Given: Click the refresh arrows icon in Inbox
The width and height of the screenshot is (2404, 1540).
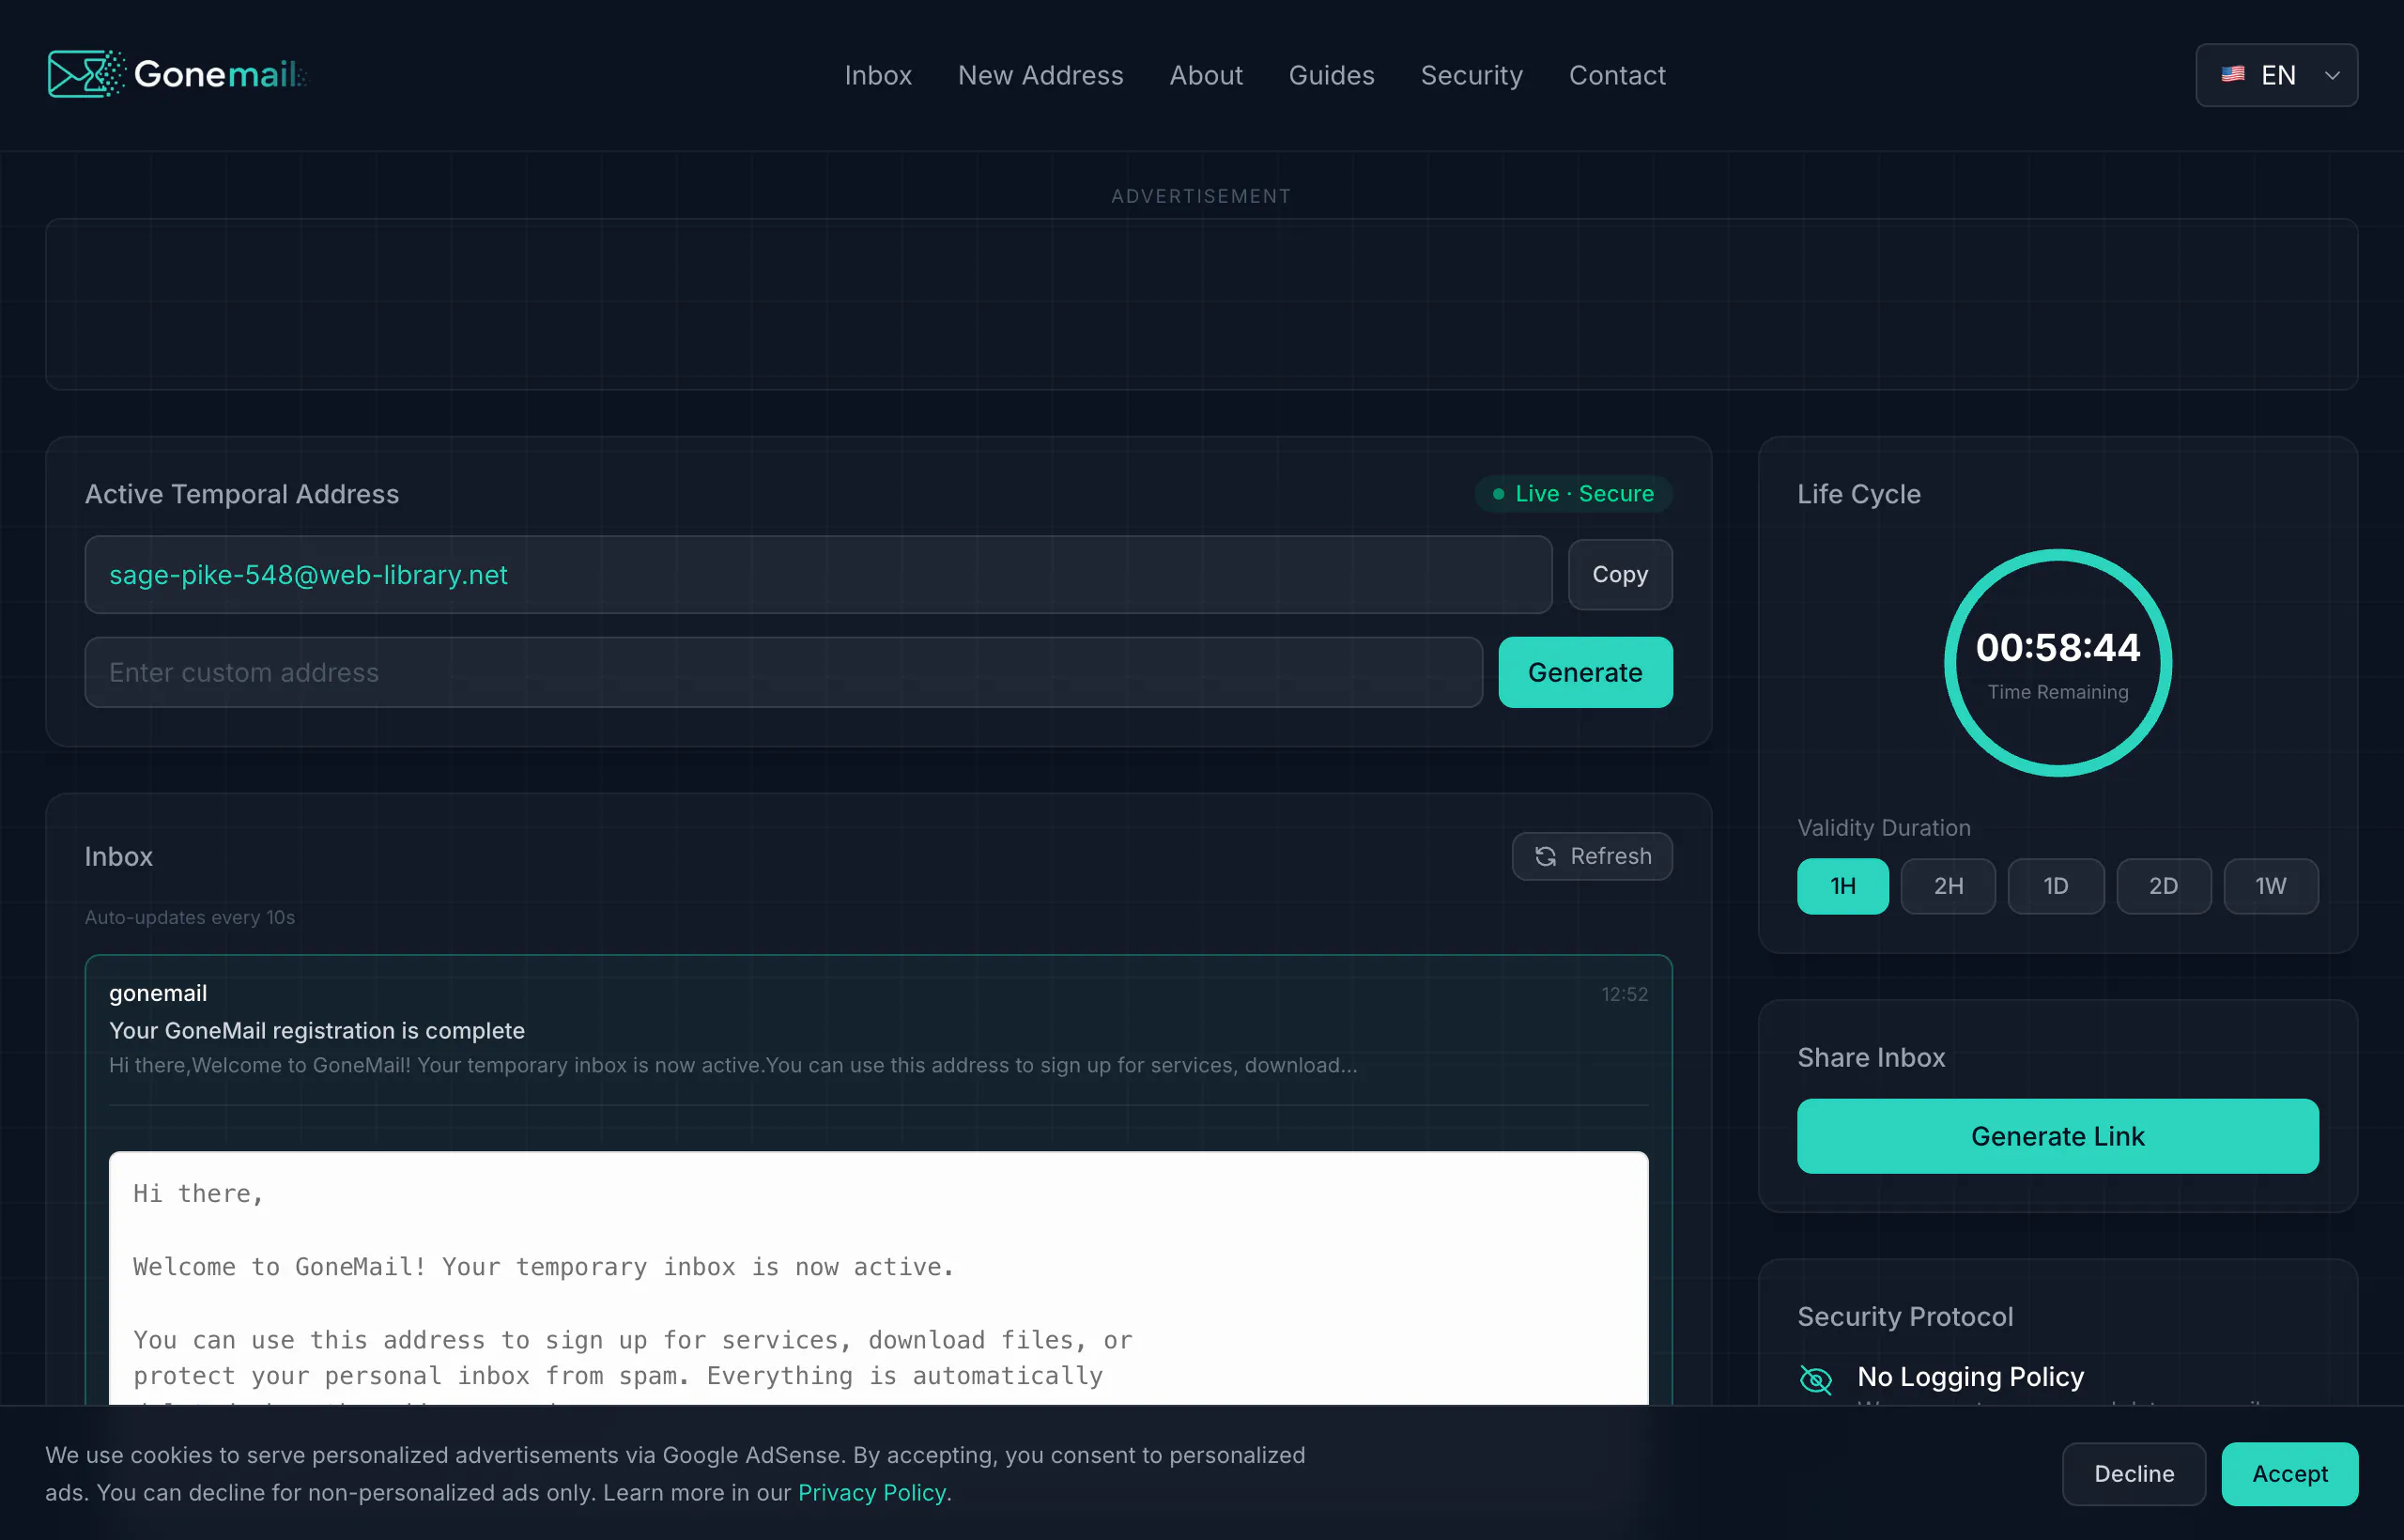Looking at the screenshot, I should 1545,857.
